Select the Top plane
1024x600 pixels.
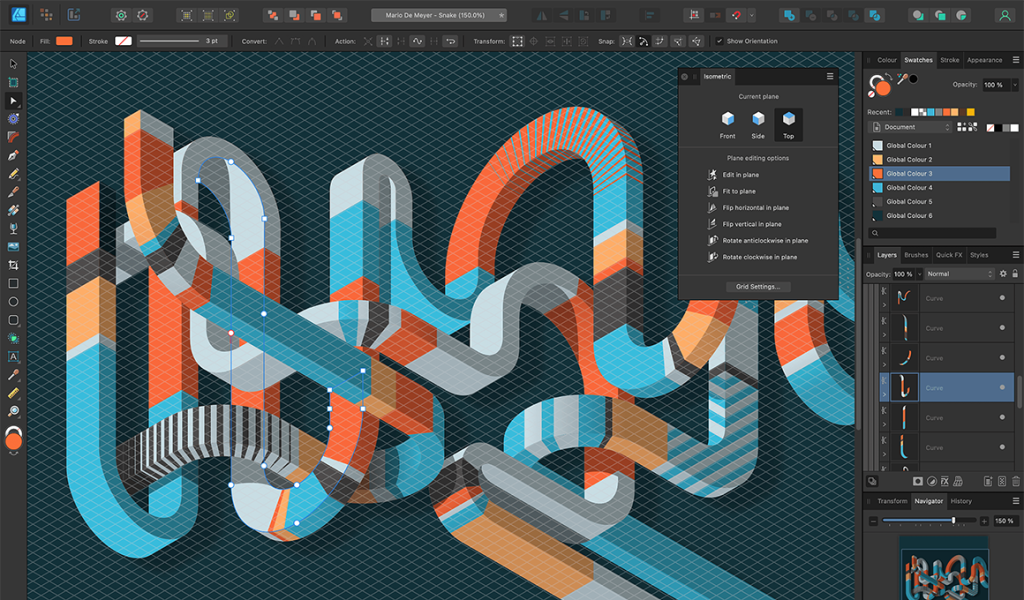[788, 124]
